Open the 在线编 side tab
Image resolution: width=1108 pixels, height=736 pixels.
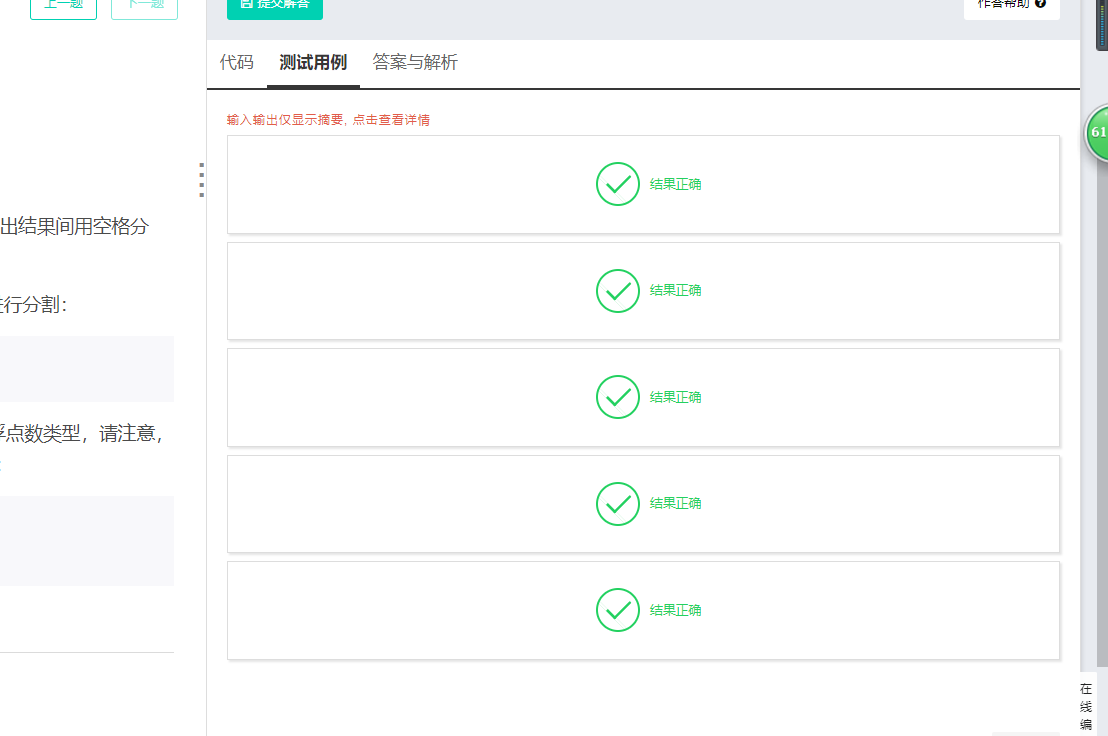click(1086, 706)
